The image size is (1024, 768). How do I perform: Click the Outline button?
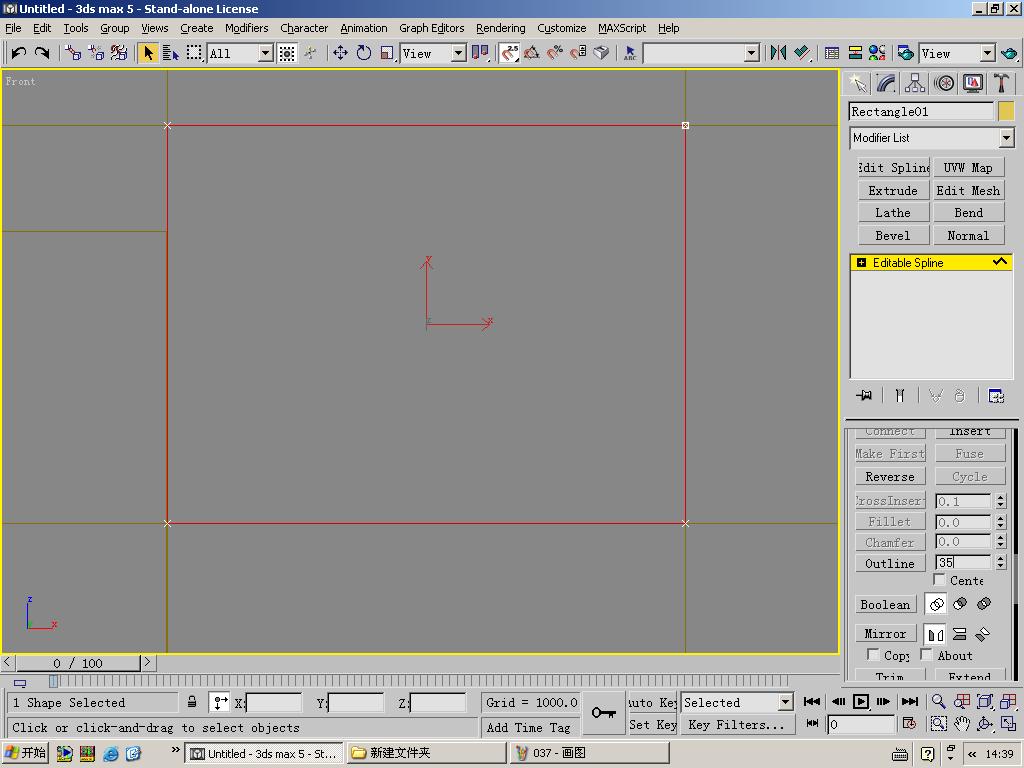(x=890, y=563)
